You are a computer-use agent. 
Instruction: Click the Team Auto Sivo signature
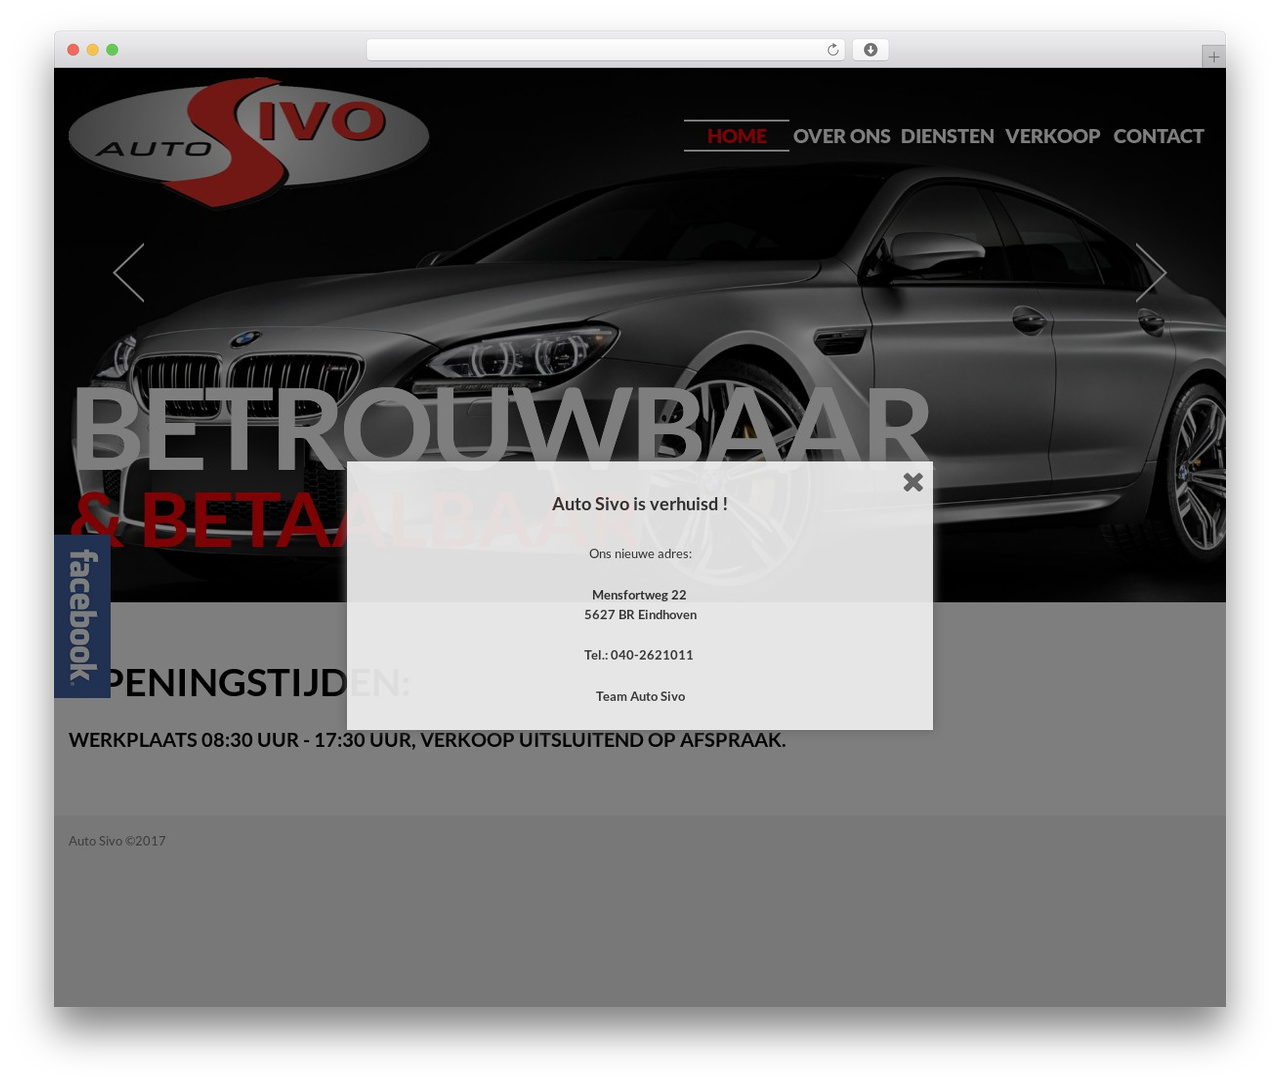pos(640,696)
